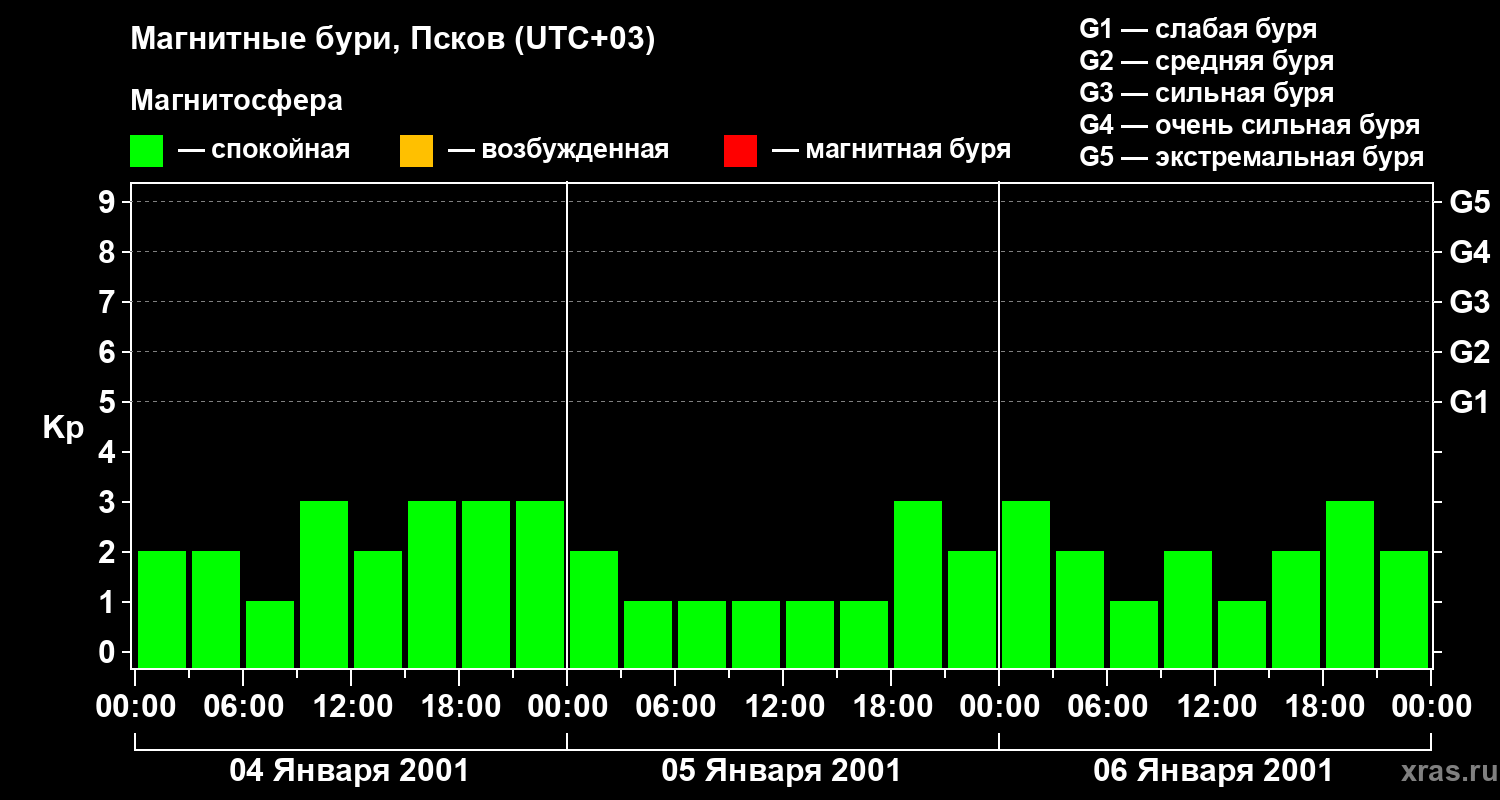1500x800 pixels.
Task: Click the '— спокойная' legend label
Action: tap(264, 150)
